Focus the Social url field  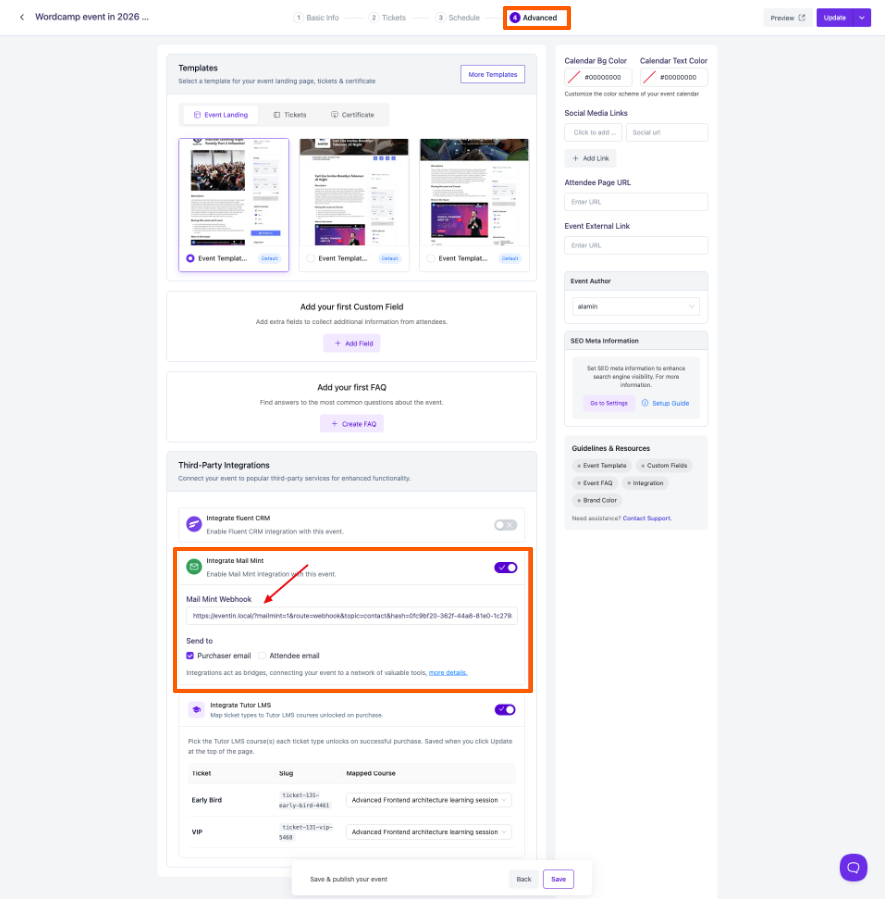(x=667, y=132)
